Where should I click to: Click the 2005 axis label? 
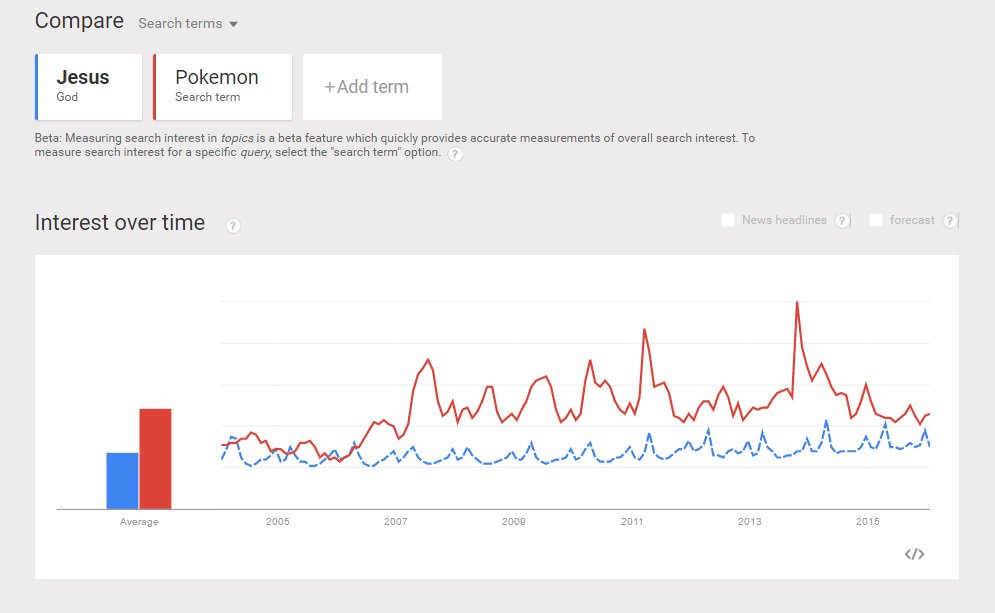277,522
